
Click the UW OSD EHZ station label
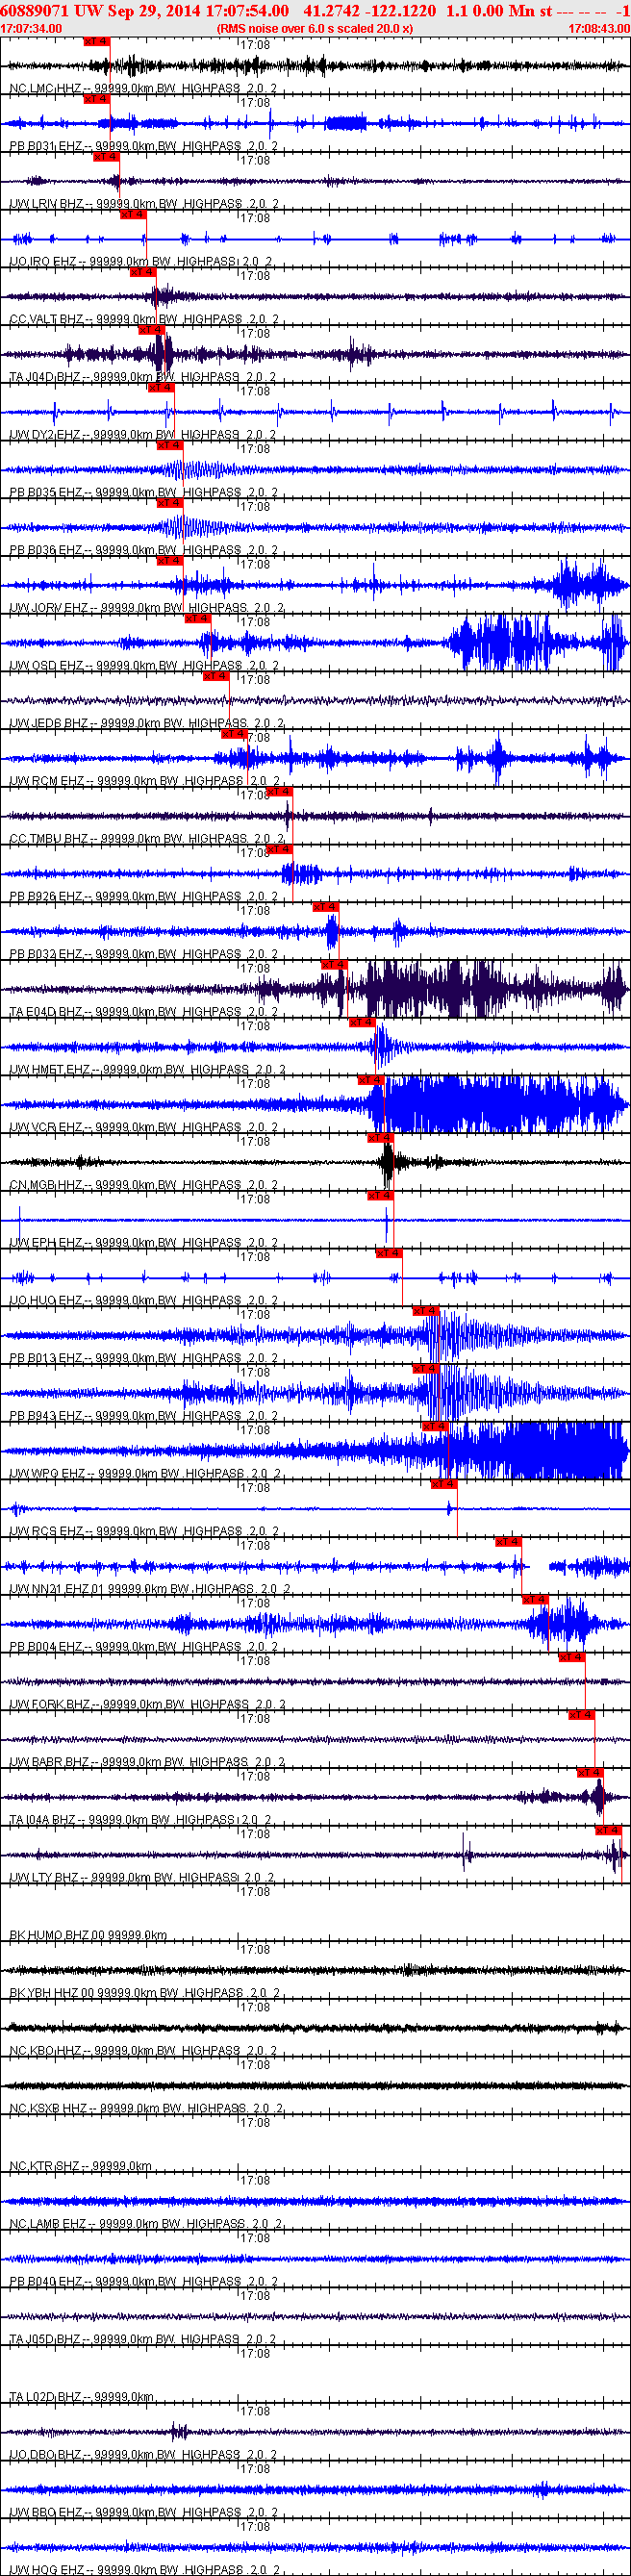click(x=145, y=666)
